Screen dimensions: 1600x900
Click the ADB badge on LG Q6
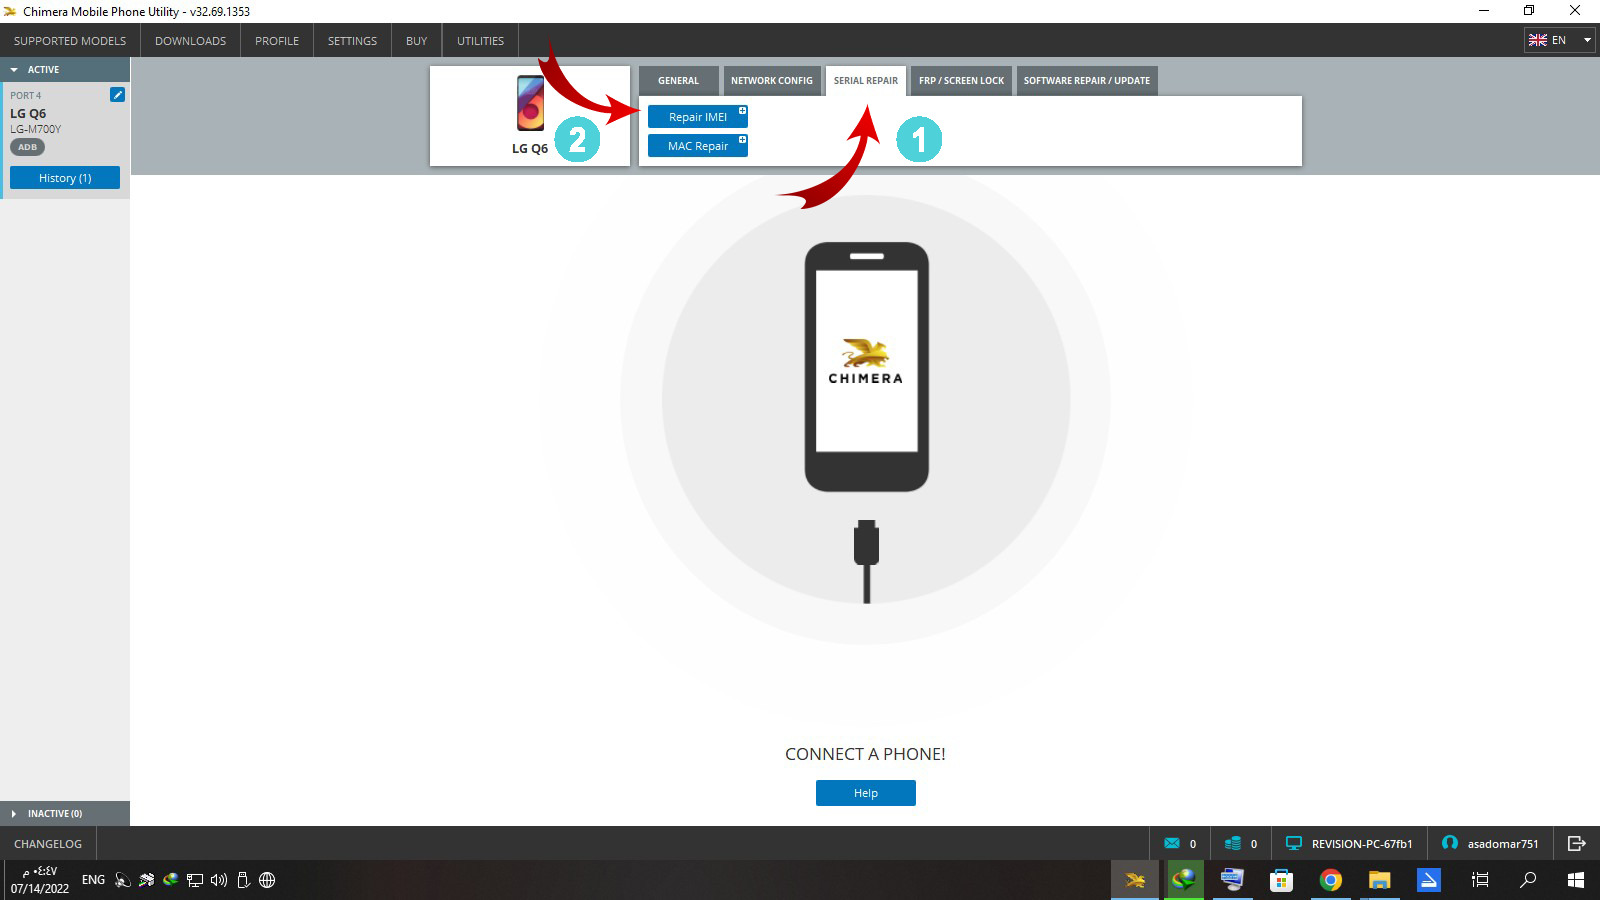pyautogui.click(x=28, y=147)
